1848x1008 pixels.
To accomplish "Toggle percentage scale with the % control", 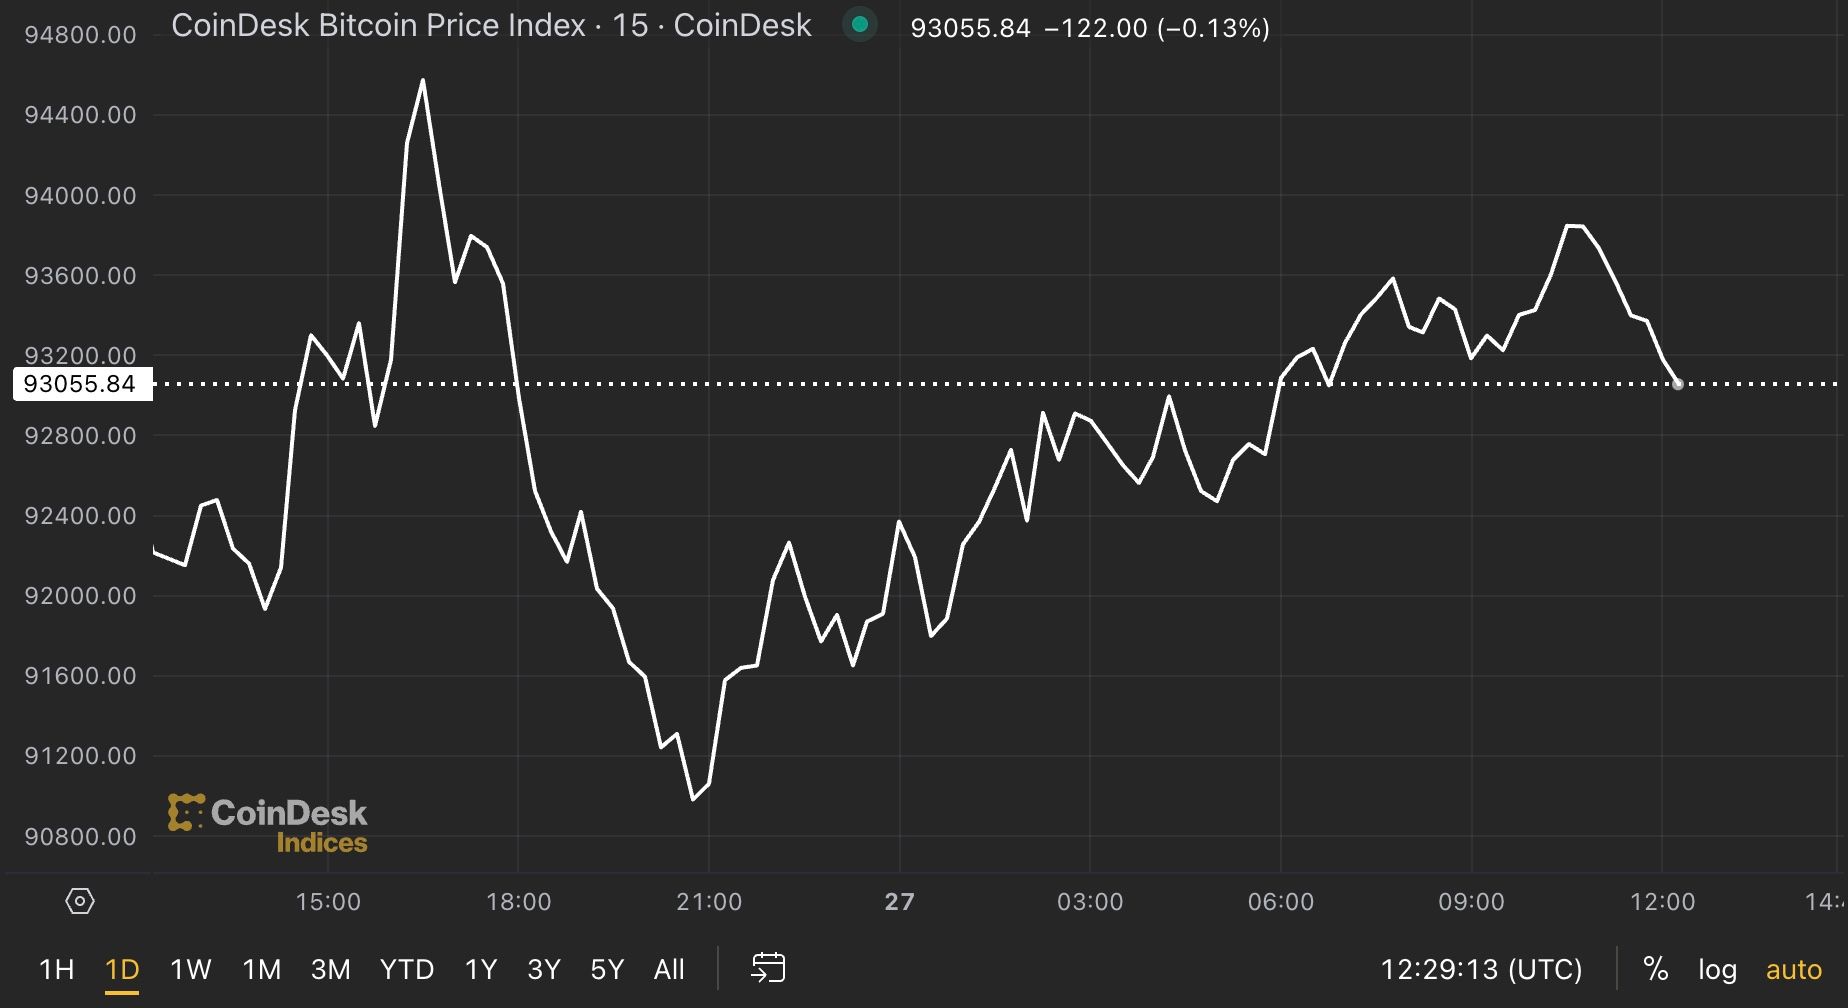I will click(1656, 968).
